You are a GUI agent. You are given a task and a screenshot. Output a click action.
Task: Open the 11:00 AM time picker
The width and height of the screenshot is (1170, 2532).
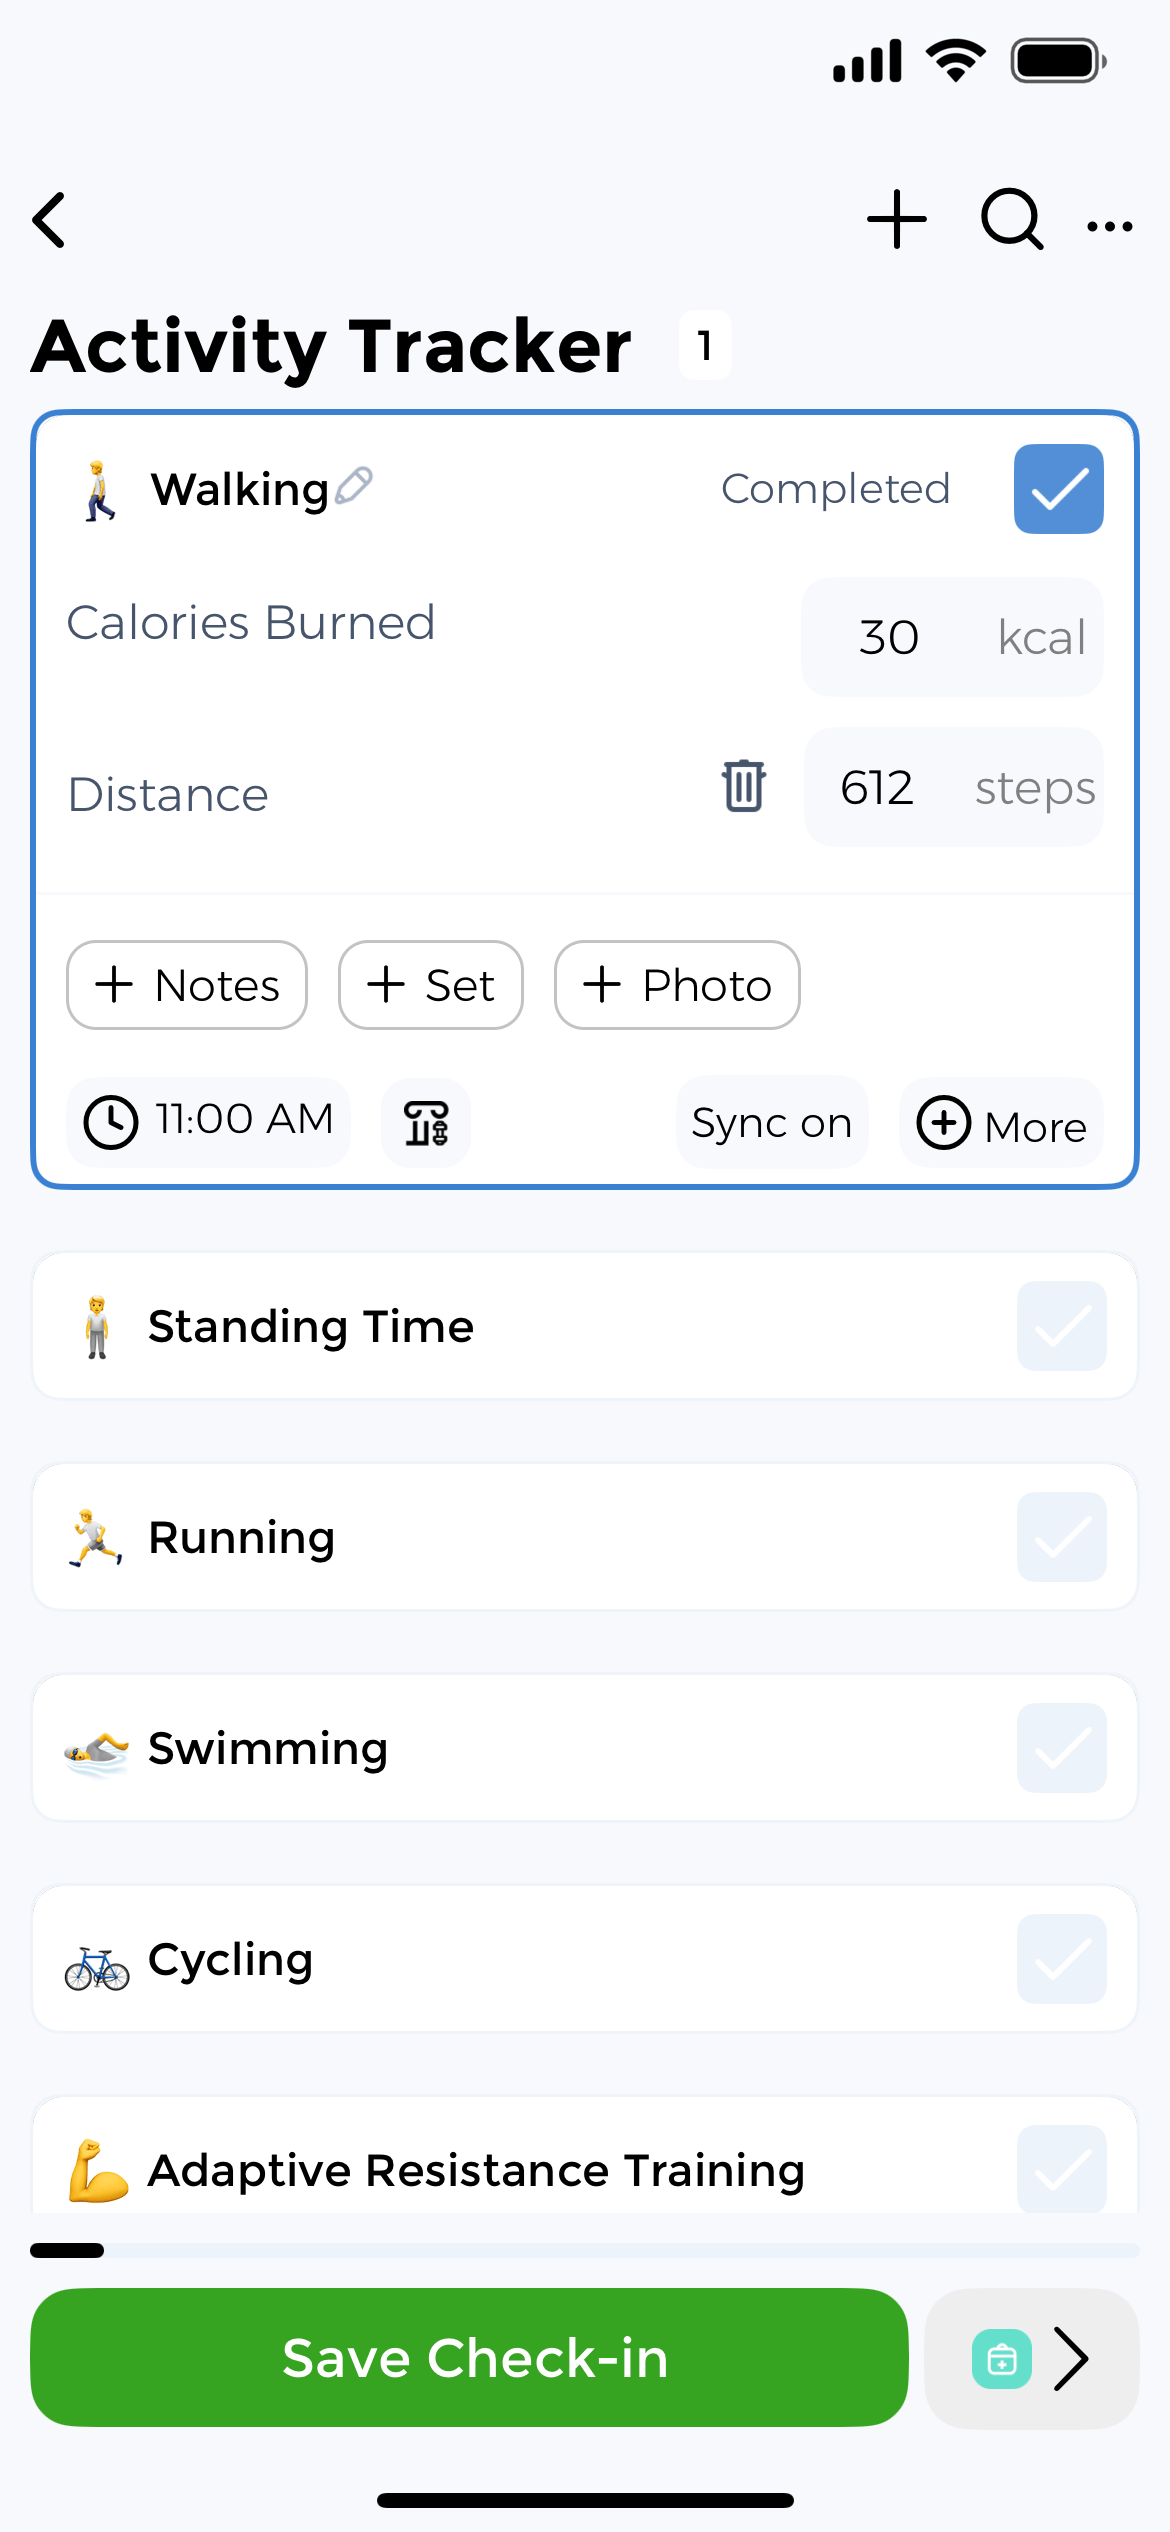209,1121
